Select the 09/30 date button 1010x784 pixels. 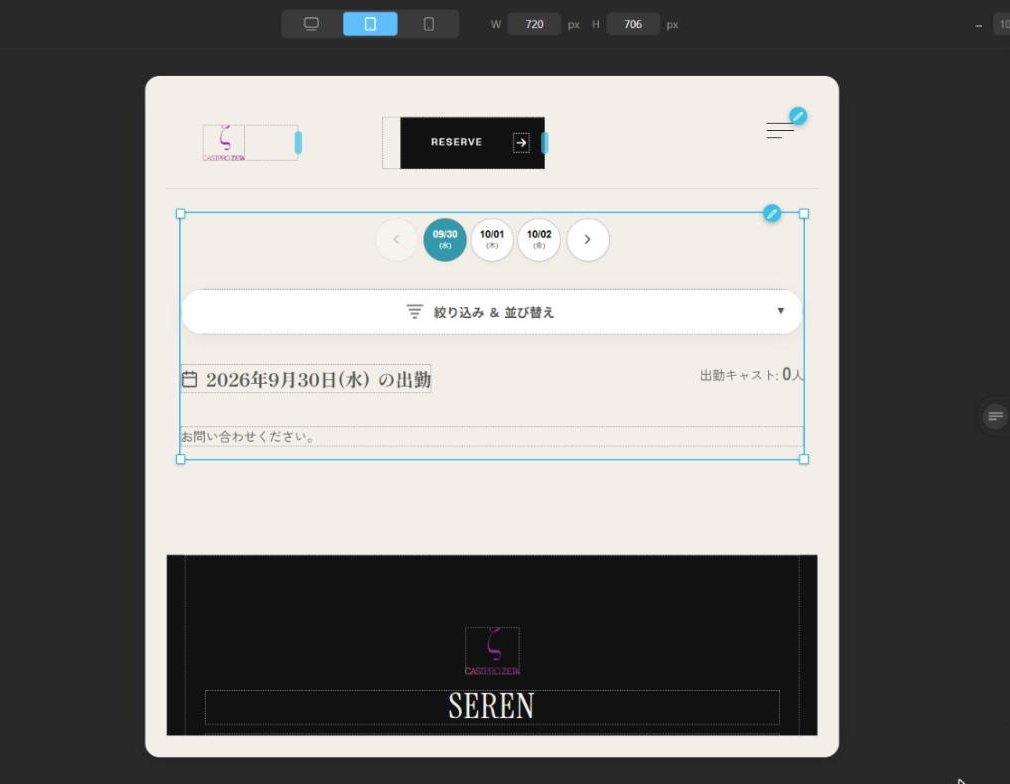[444, 240]
